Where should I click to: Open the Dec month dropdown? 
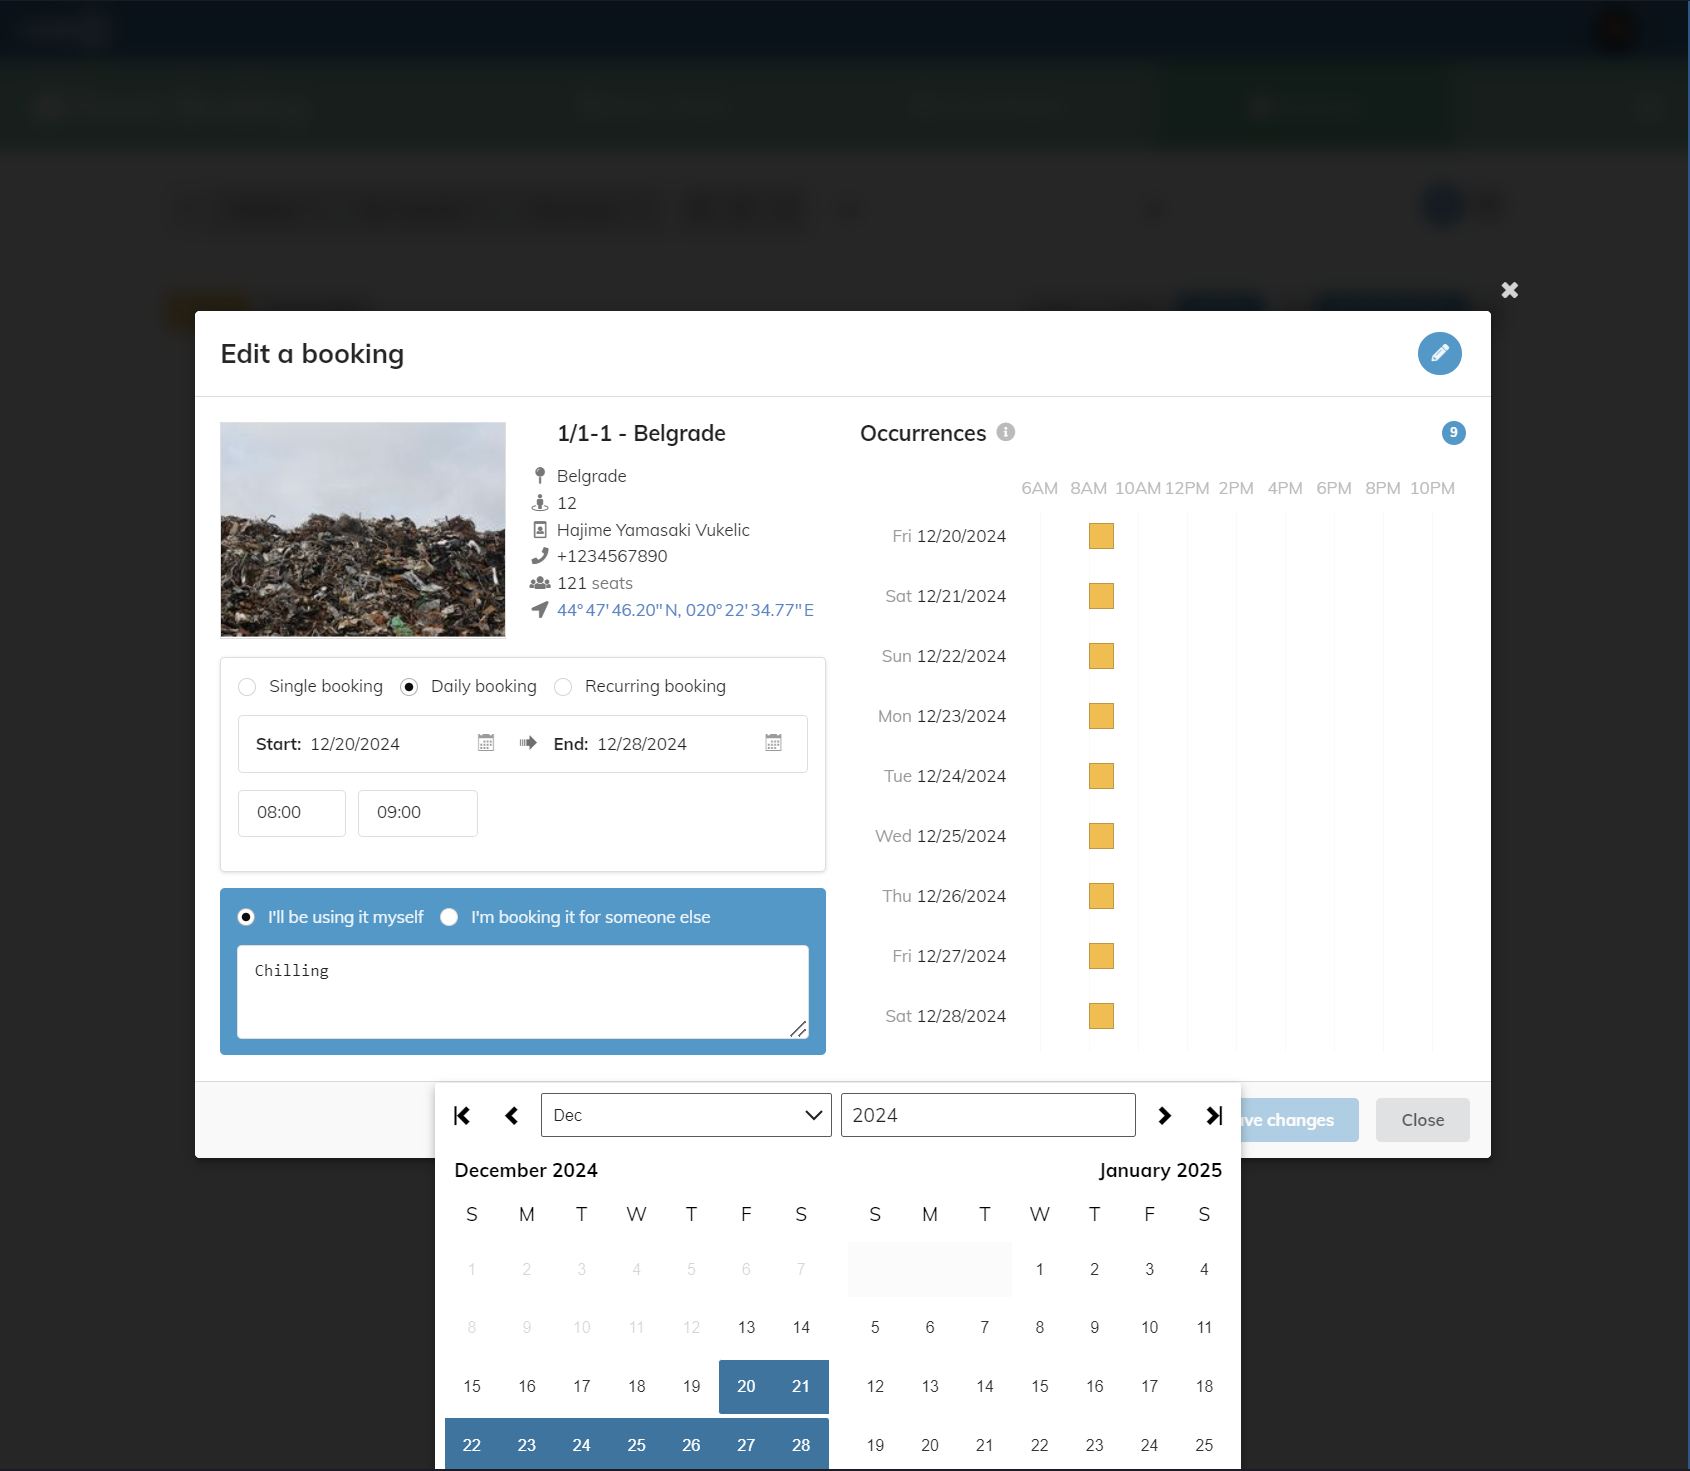pos(686,1115)
